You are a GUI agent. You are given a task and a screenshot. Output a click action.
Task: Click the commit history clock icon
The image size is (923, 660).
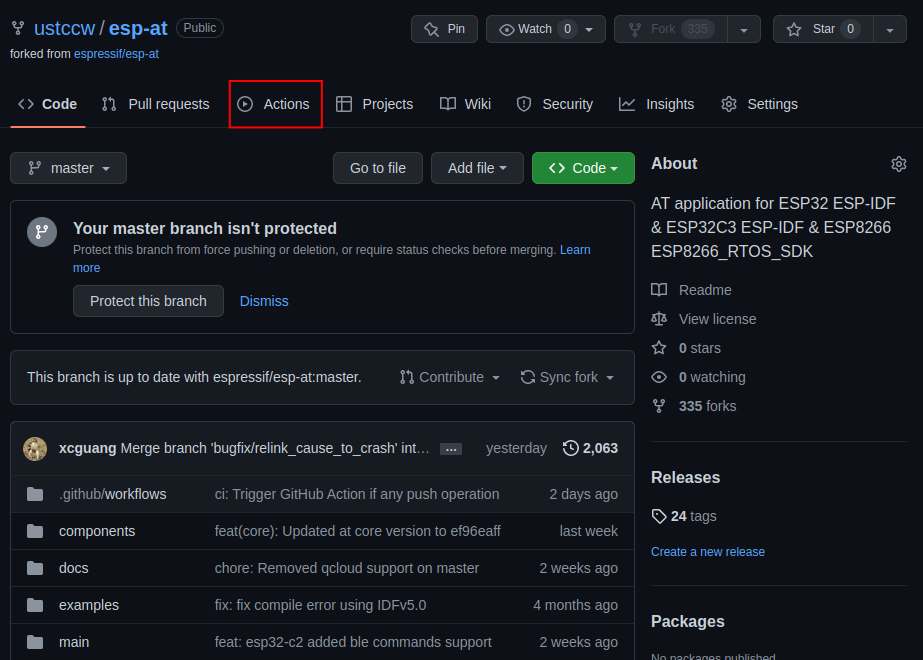pyautogui.click(x=570, y=448)
